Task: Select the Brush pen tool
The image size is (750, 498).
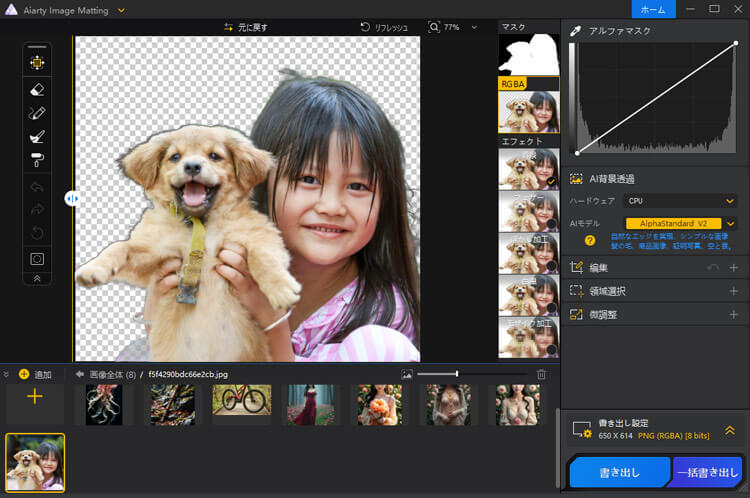Action: click(37, 113)
